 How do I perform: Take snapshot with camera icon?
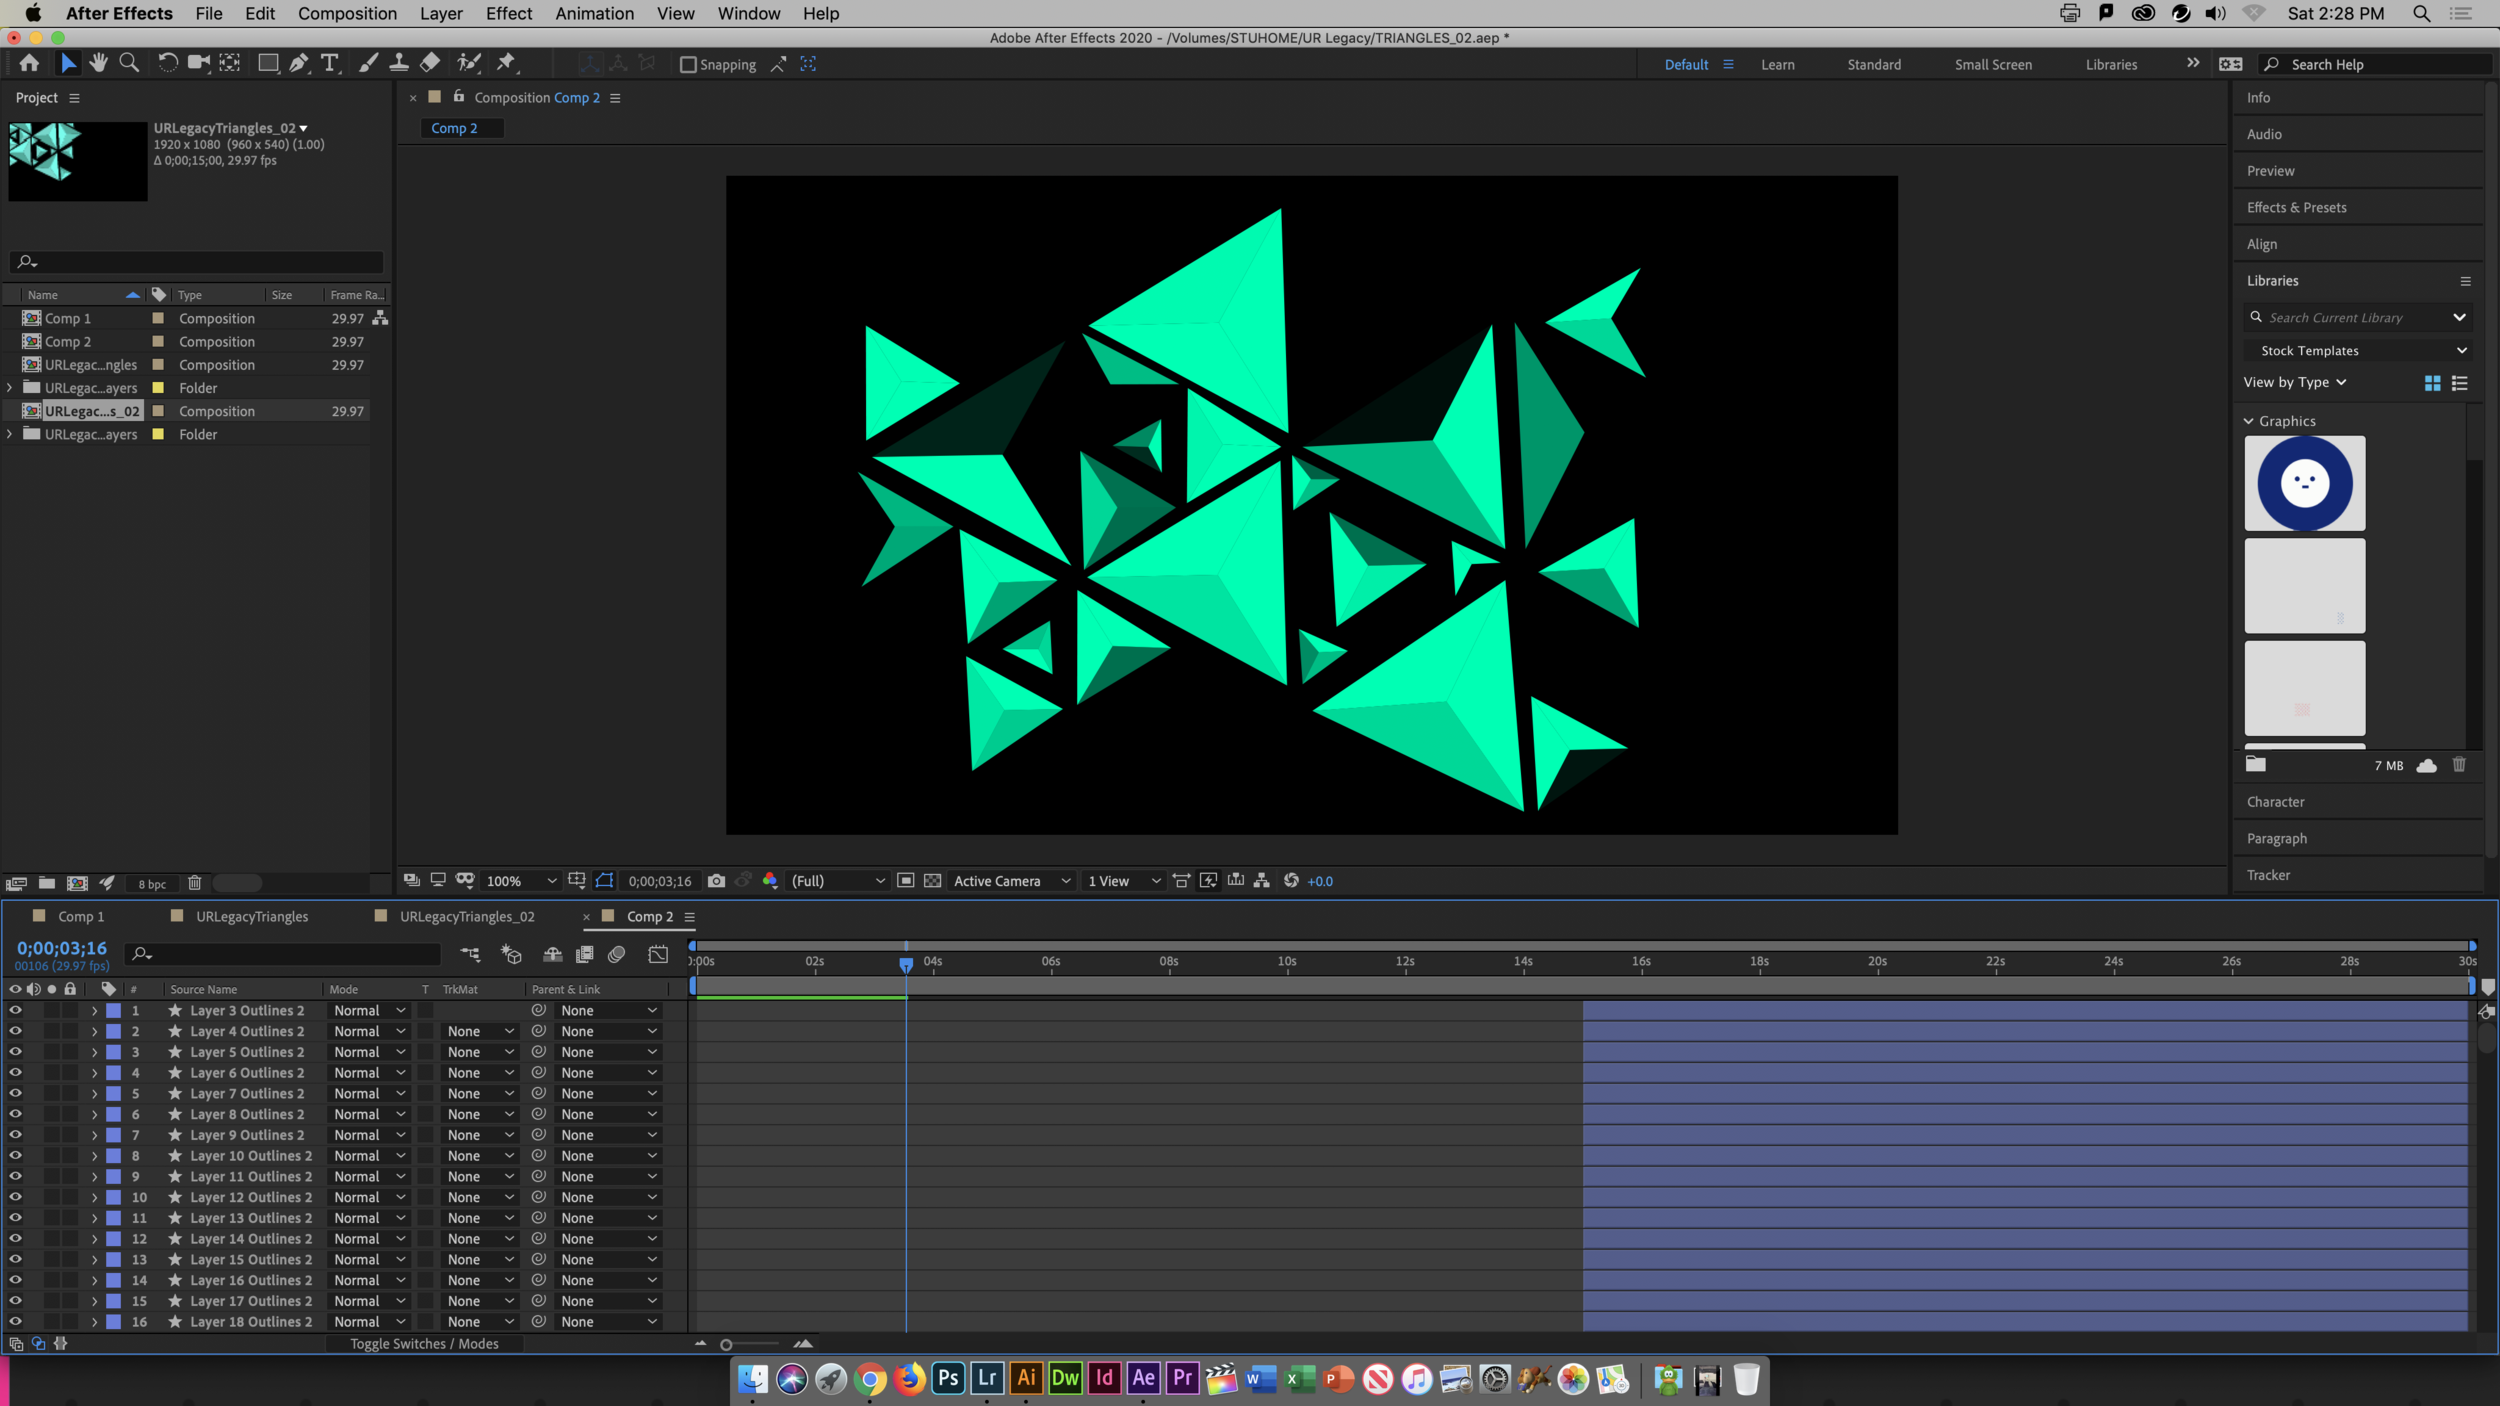[x=716, y=881]
